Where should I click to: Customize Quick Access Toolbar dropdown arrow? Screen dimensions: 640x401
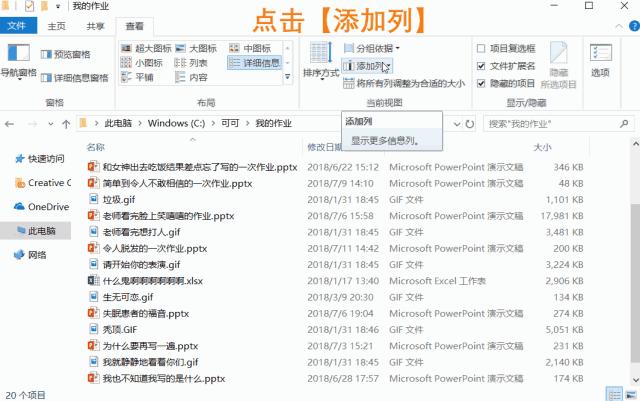[58, 7]
